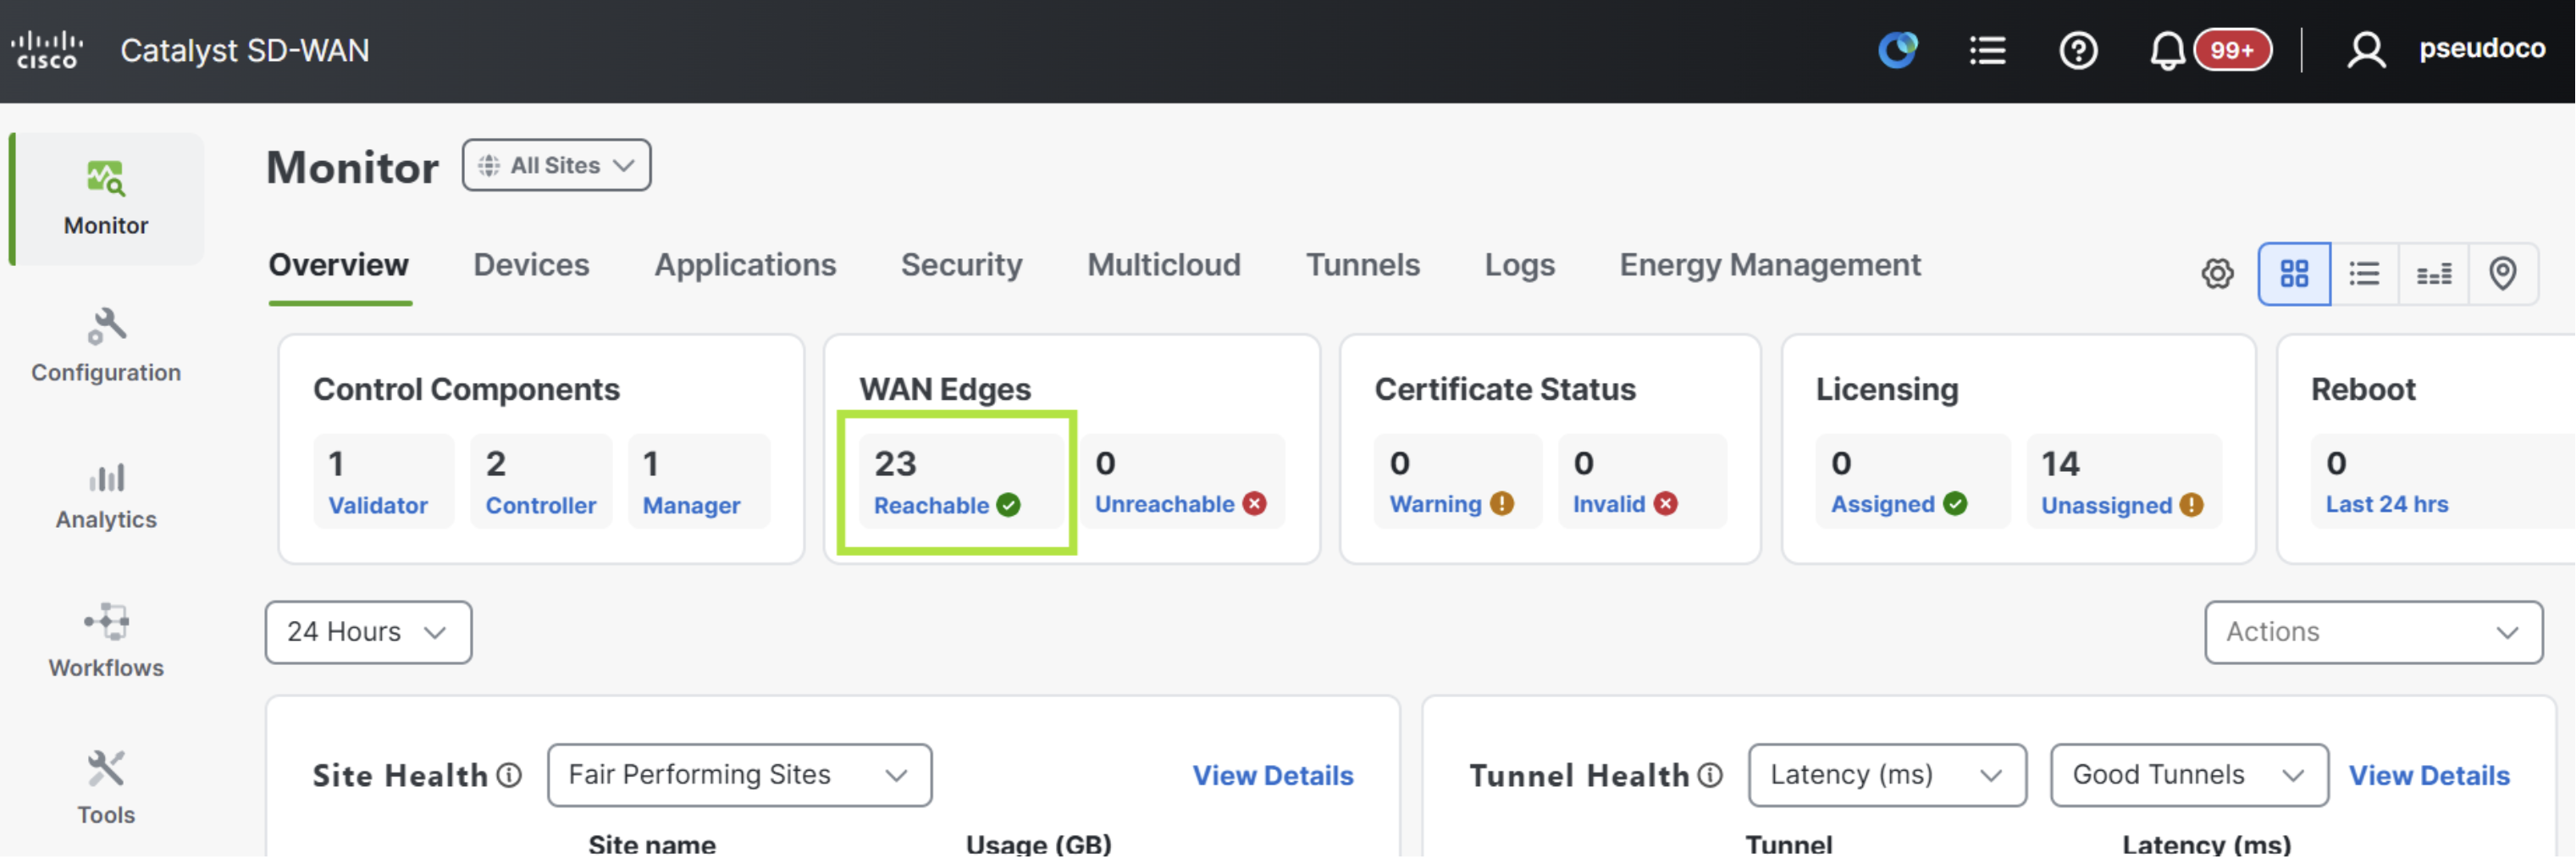
Task: Open the Last 24 hrs reboot link
Action: click(x=2387, y=504)
